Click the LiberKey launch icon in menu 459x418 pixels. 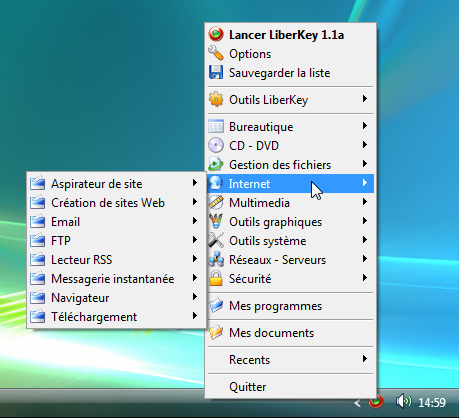click(216, 34)
